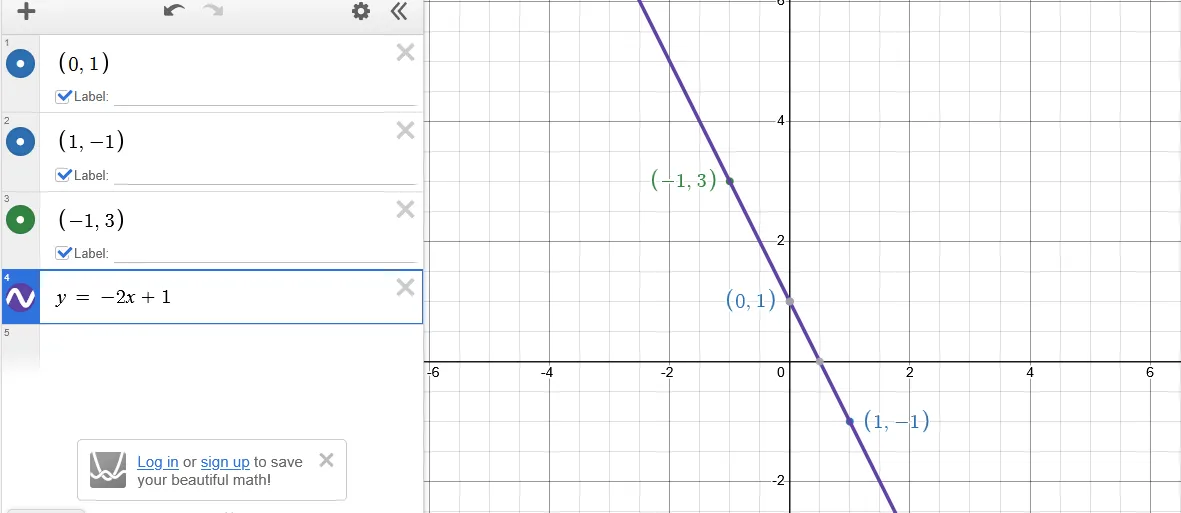The height and width of the screenshot is (513, 1181).
Task: Delete expression (1, −1)
Action: (x=405, y=130)
